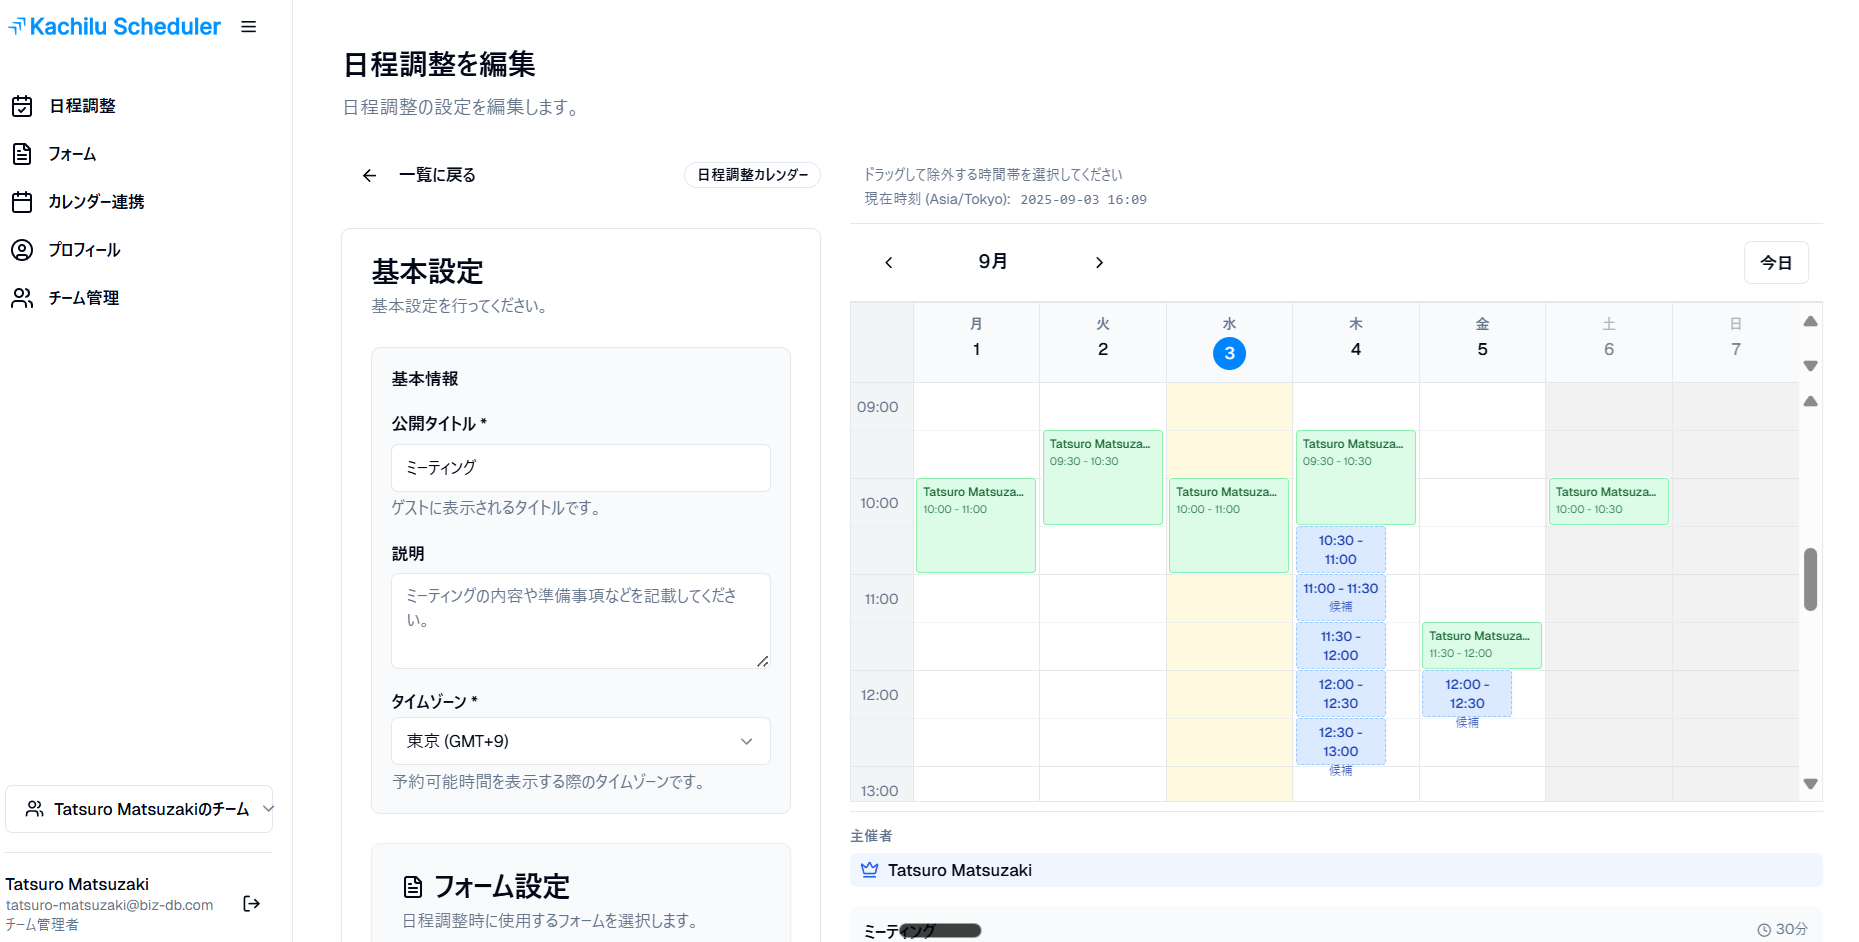Open チーム管理 from the sidebar menu
The image size is (1859, 942).
pos(84,297)
